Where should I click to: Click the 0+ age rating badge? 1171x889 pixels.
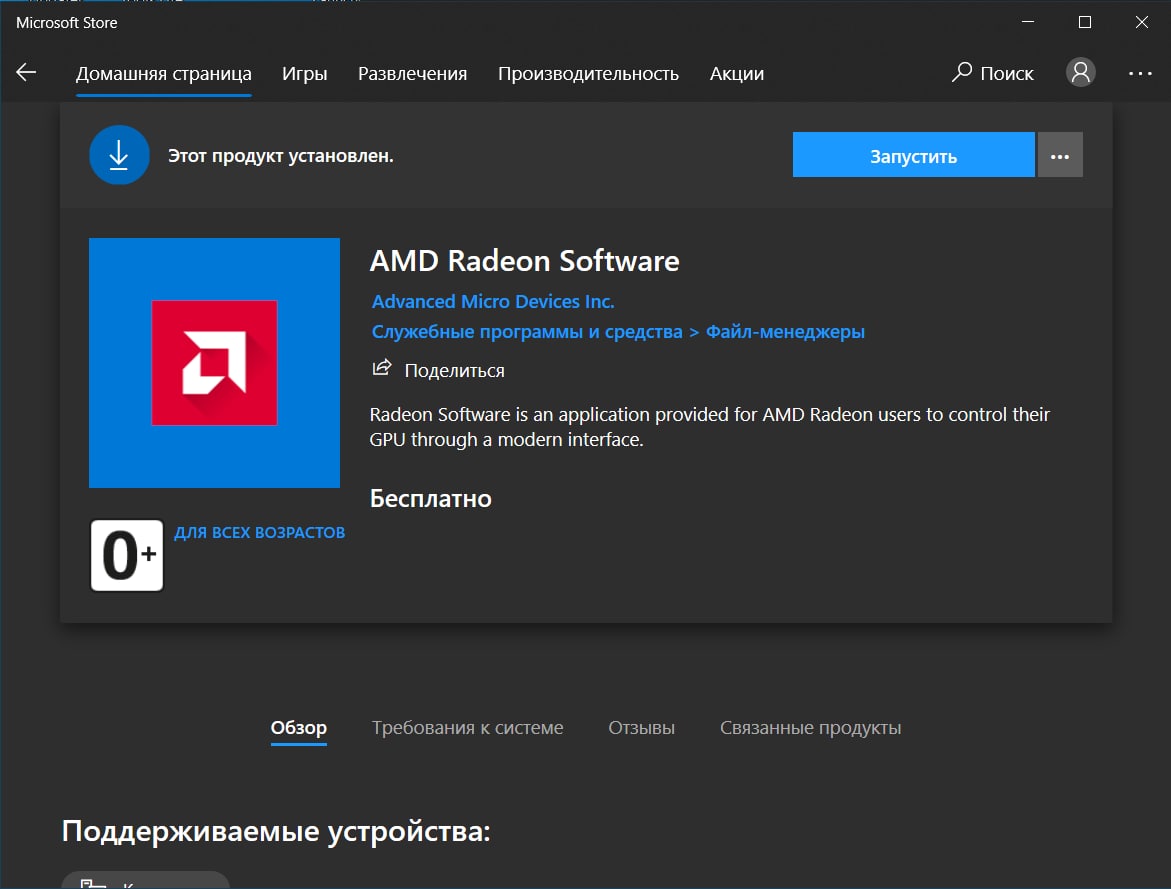pos(127,555)
